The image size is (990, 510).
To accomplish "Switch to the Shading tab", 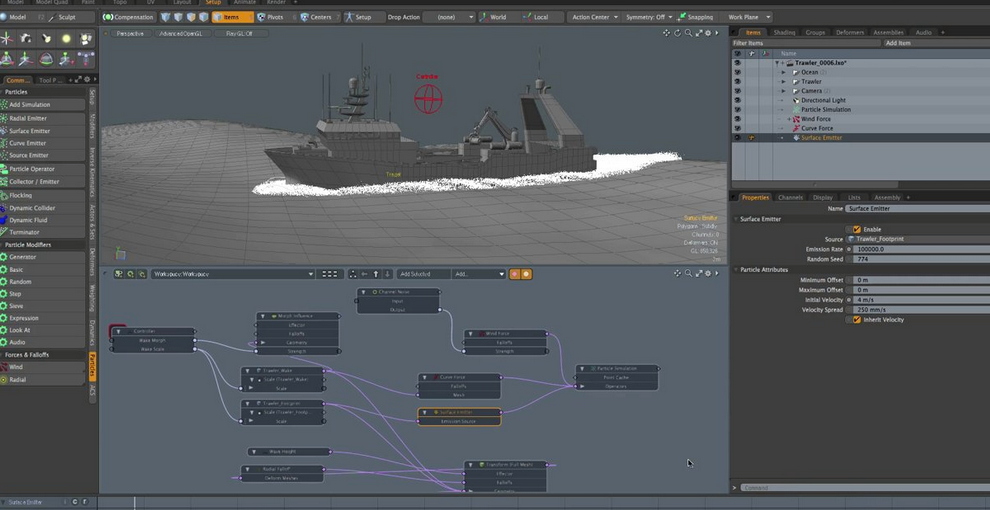I will point(784,33).
